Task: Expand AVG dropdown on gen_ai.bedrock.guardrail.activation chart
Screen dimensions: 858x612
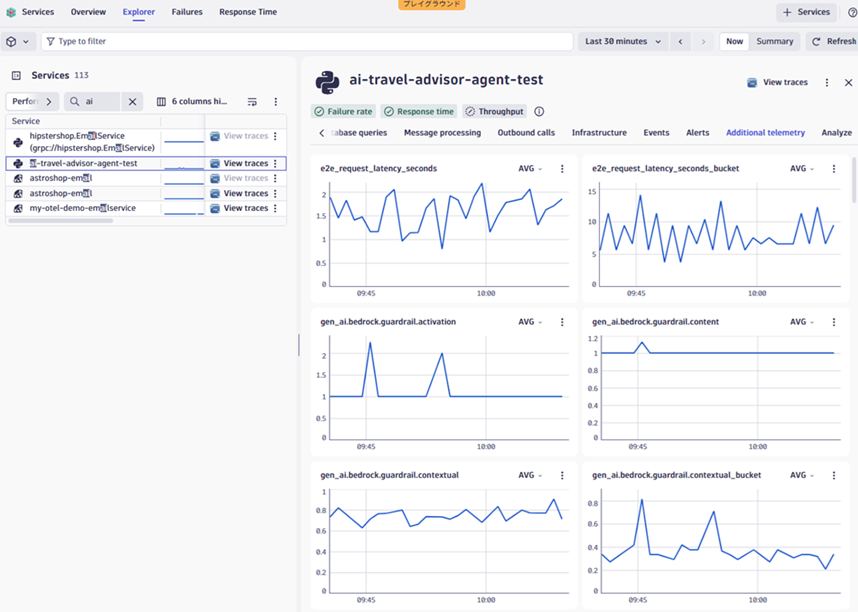Action: point(530,322)
